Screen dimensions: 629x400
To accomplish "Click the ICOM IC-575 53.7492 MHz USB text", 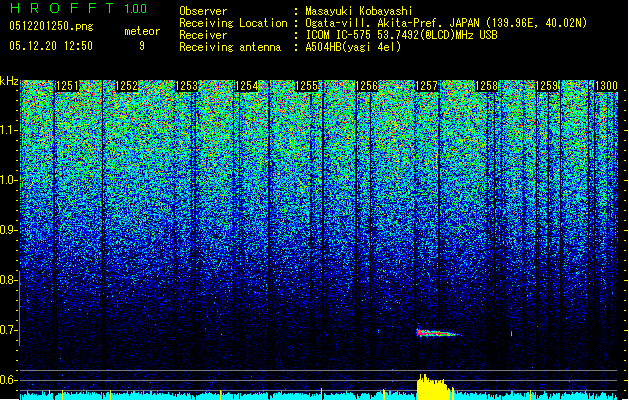I will (x=401, y=35).
